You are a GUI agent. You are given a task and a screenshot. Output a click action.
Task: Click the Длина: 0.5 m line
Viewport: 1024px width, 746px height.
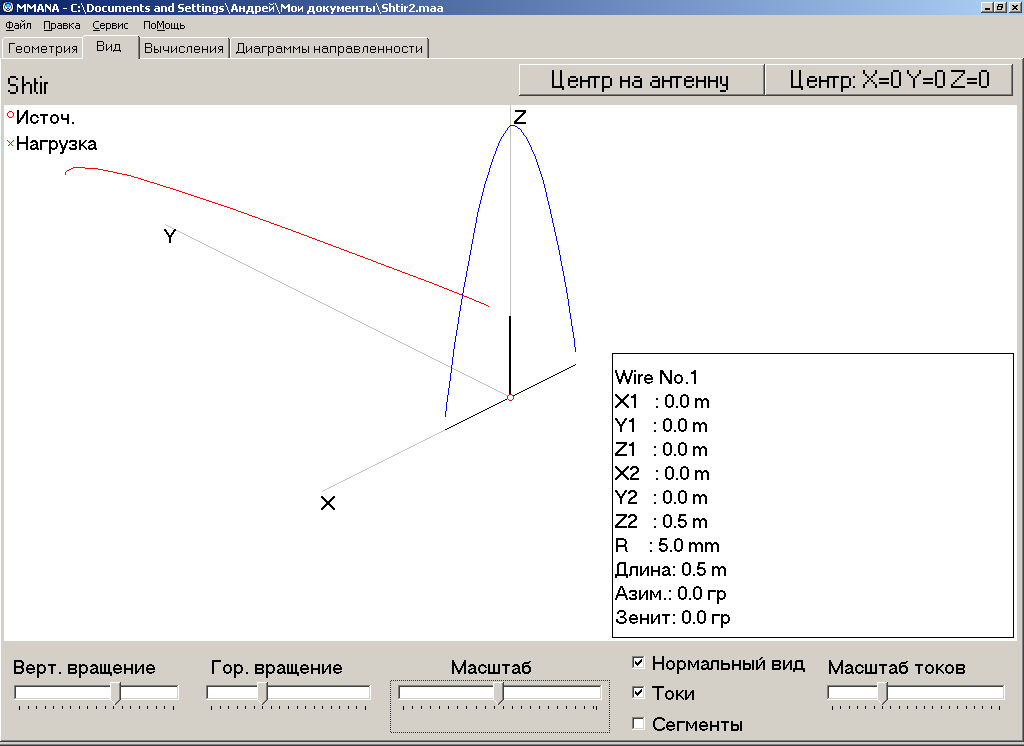[671, 570]
